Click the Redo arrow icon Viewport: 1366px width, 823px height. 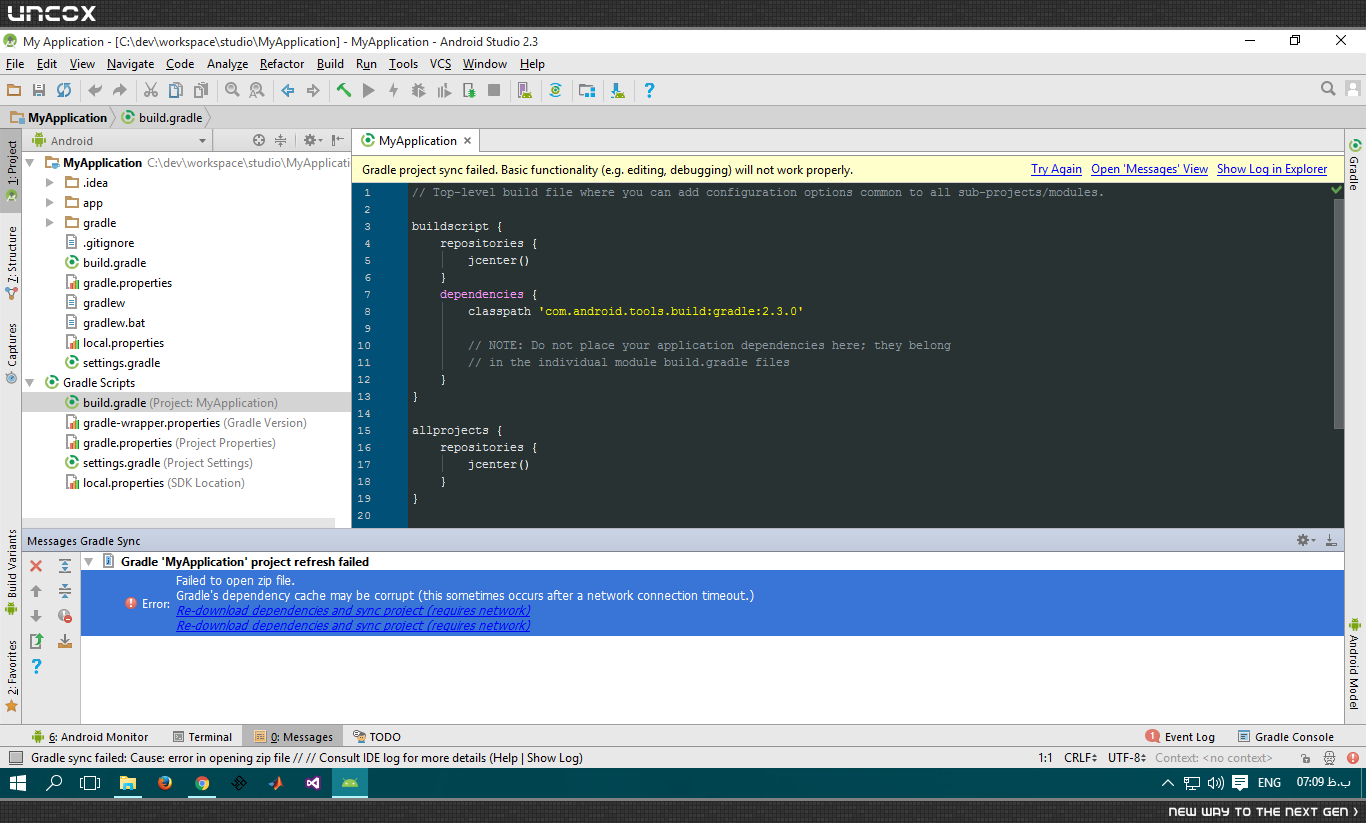tap(119, 90)
